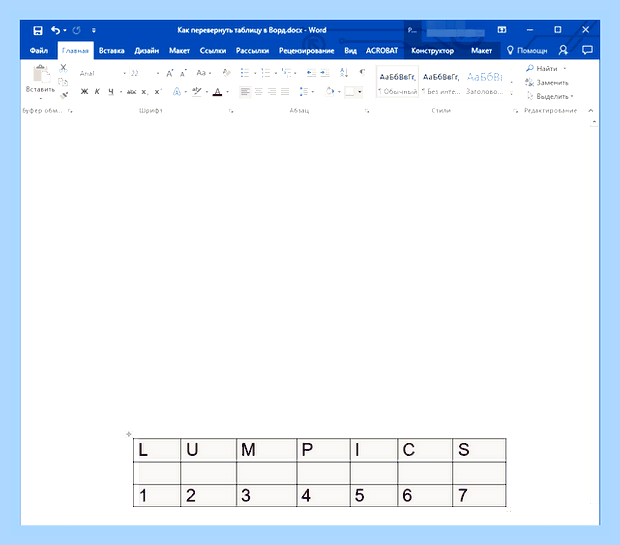Collapse the ribbon with the chevron
This screenshot has height=545, width=620.
tap(591, 111)
